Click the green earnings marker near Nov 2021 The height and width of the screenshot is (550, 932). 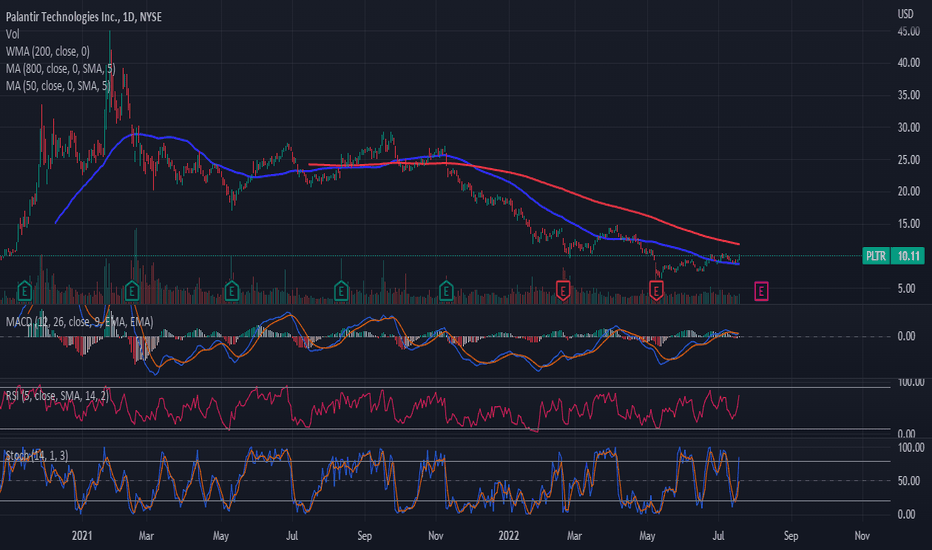pos(446,291)
